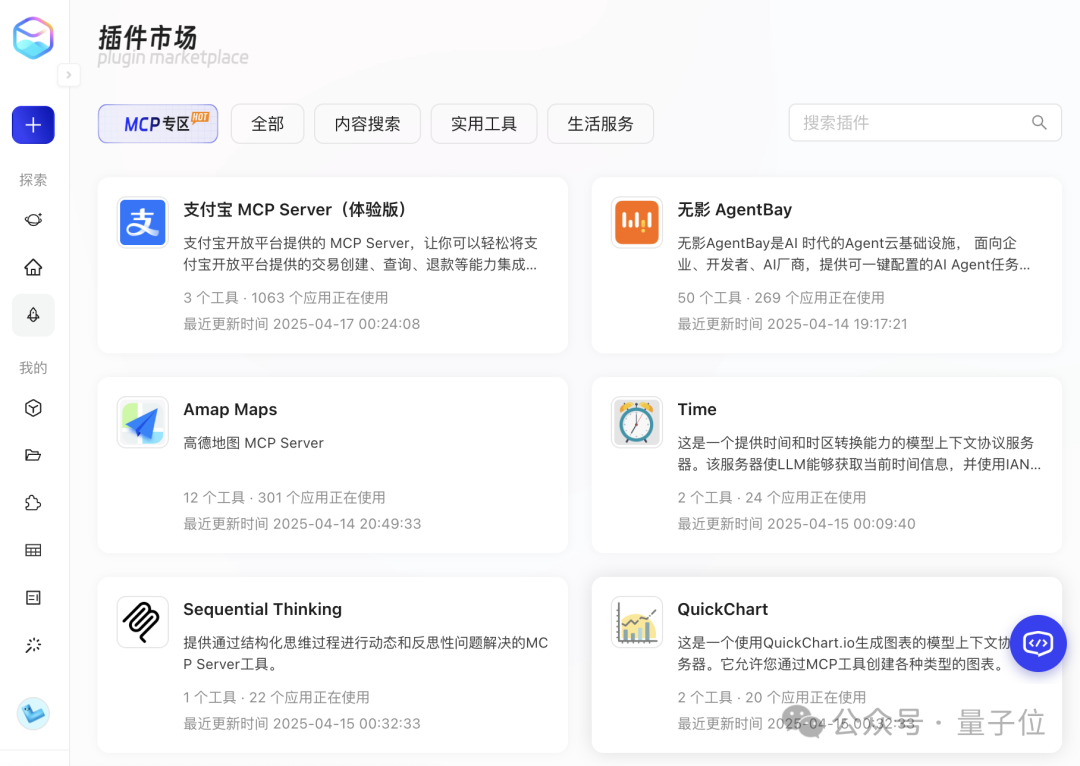Viewport: 1080px width, 766px height.
Task: Open the Amap Maps title
Action: (230, 409)
